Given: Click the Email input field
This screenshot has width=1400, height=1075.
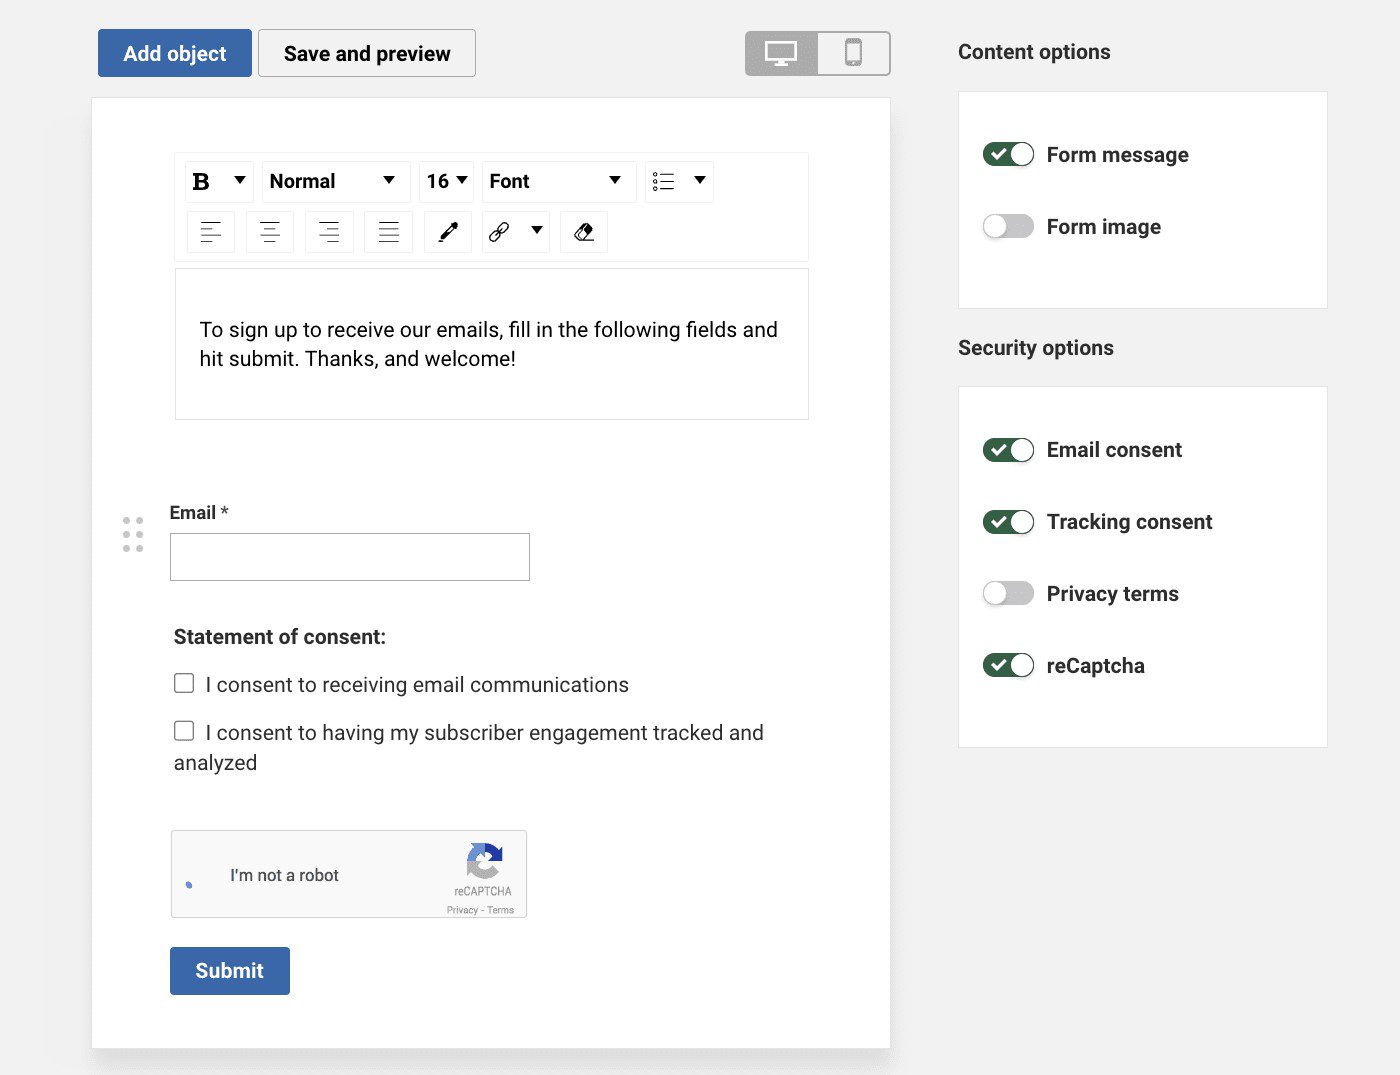Looking at the screenshot, I should pos(350,557).
